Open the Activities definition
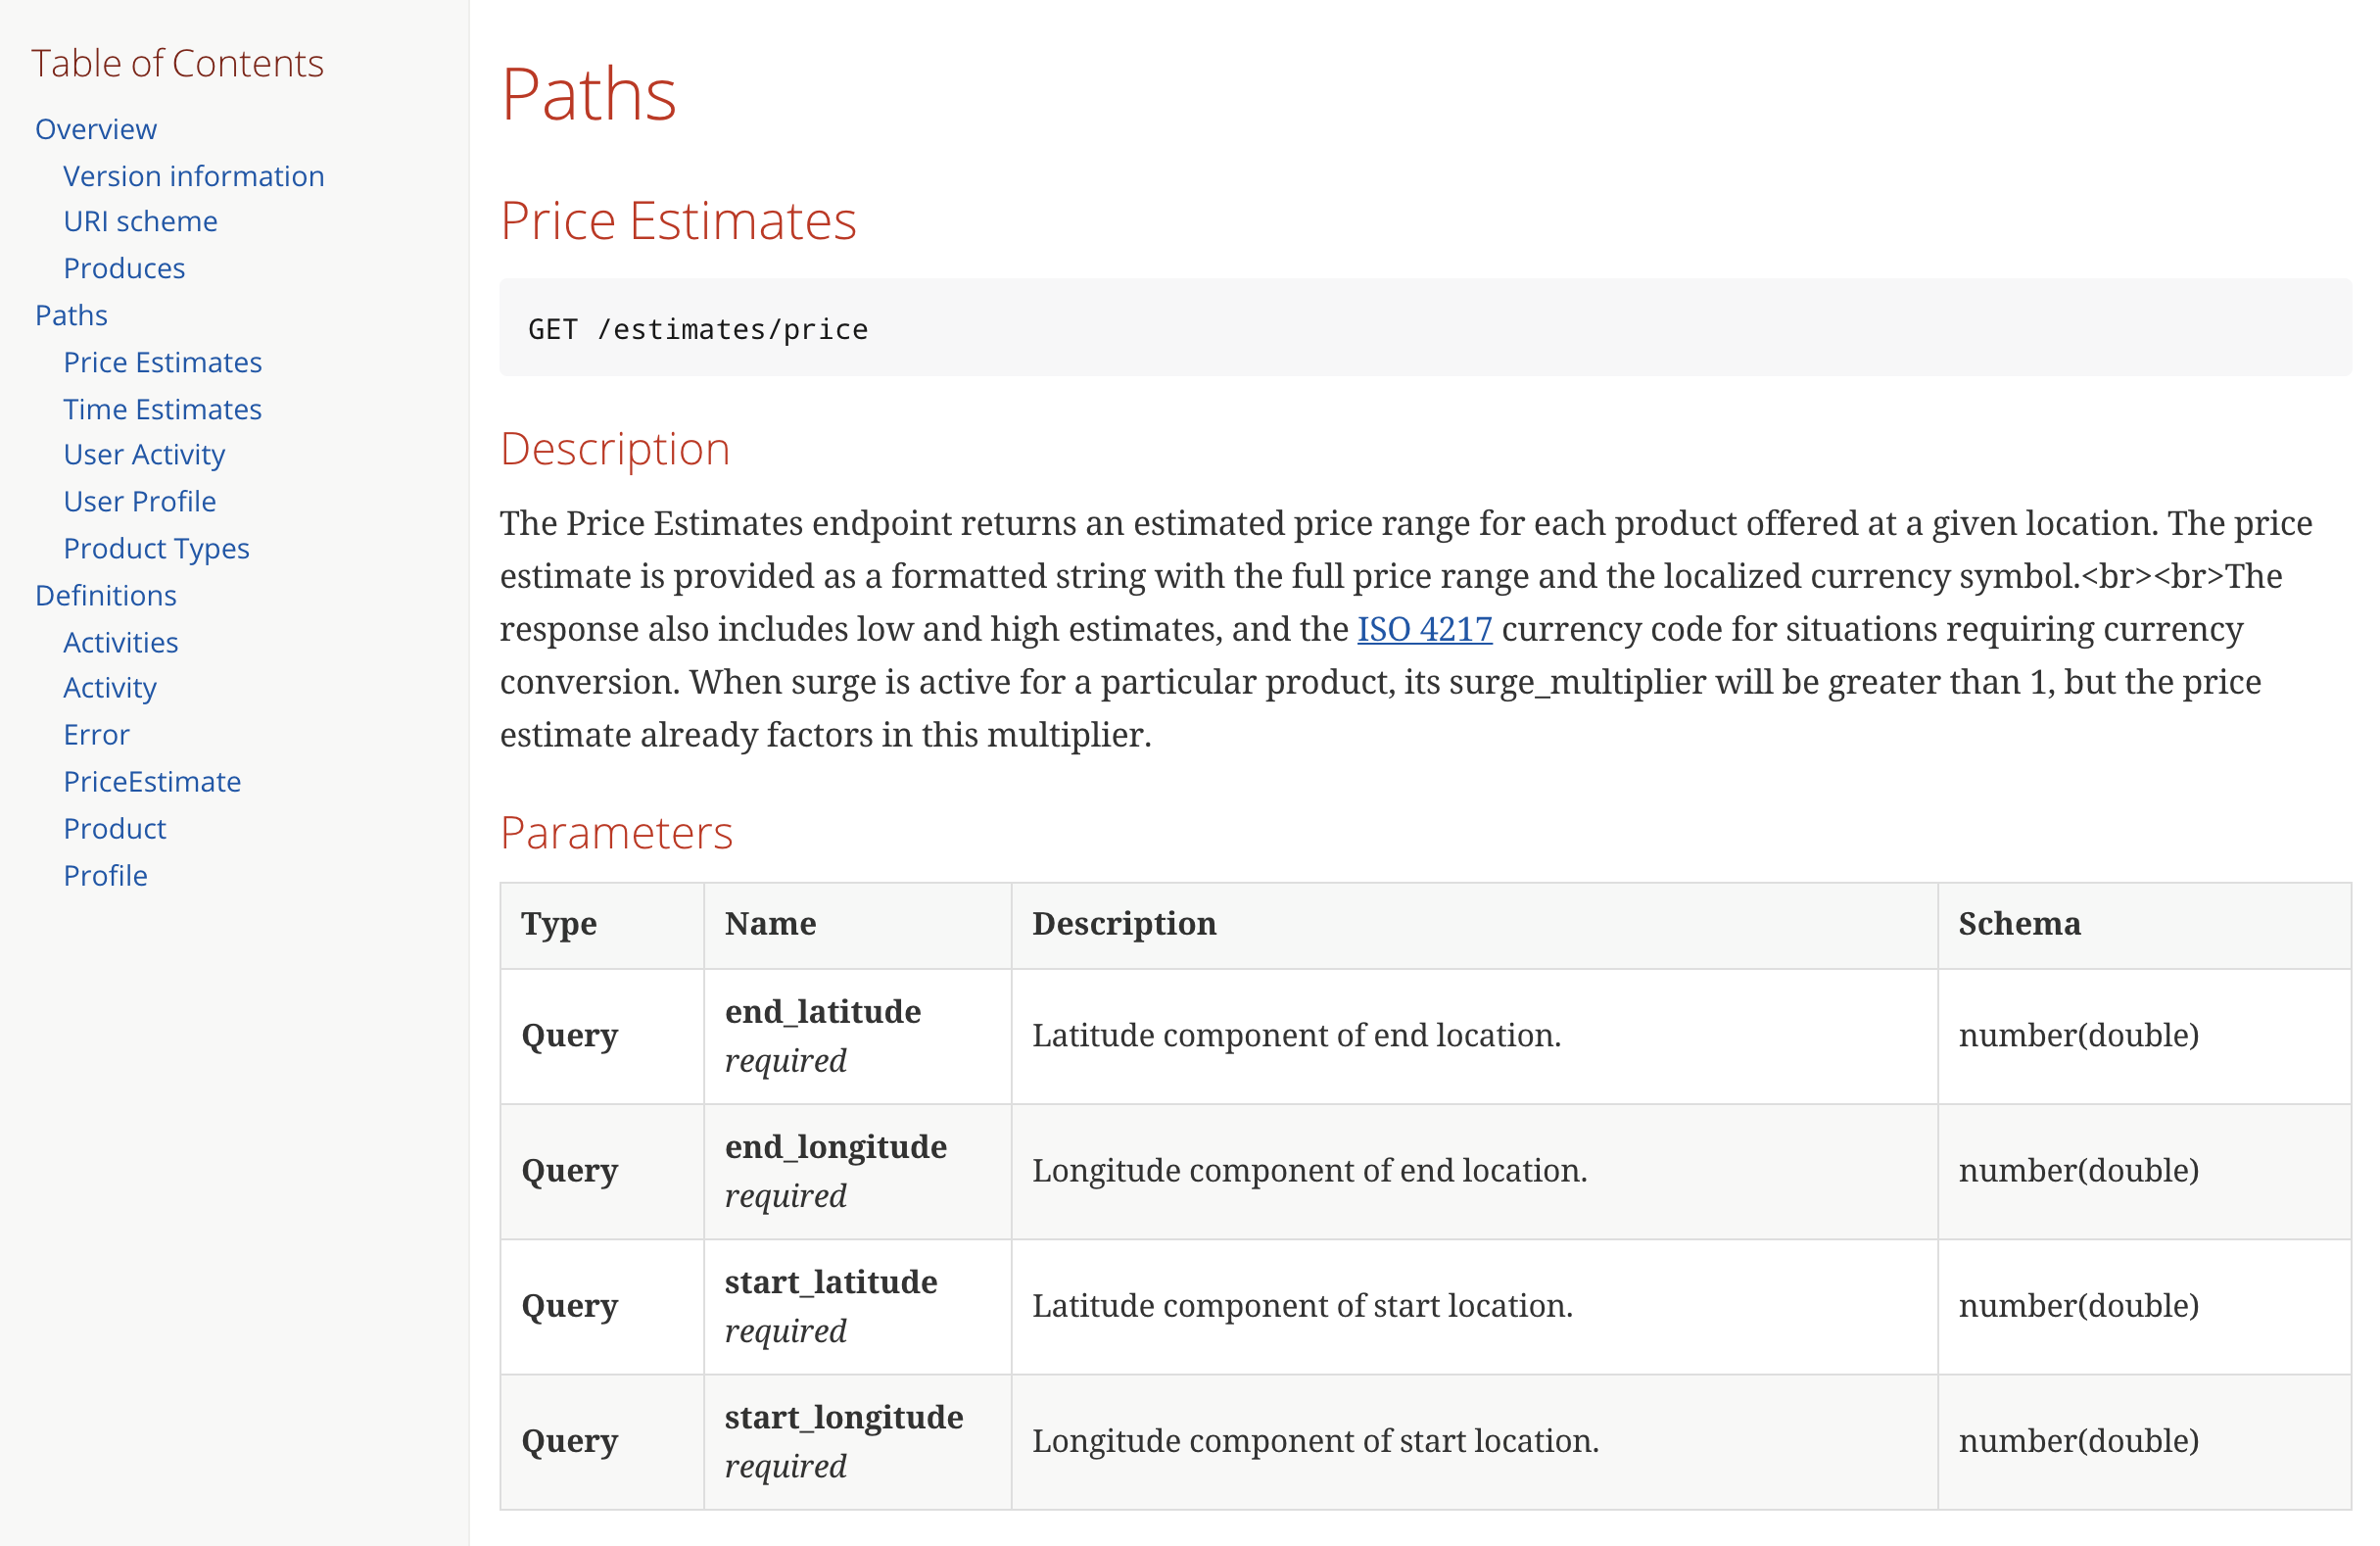The image size is (2380, 1546). point(121,641)
